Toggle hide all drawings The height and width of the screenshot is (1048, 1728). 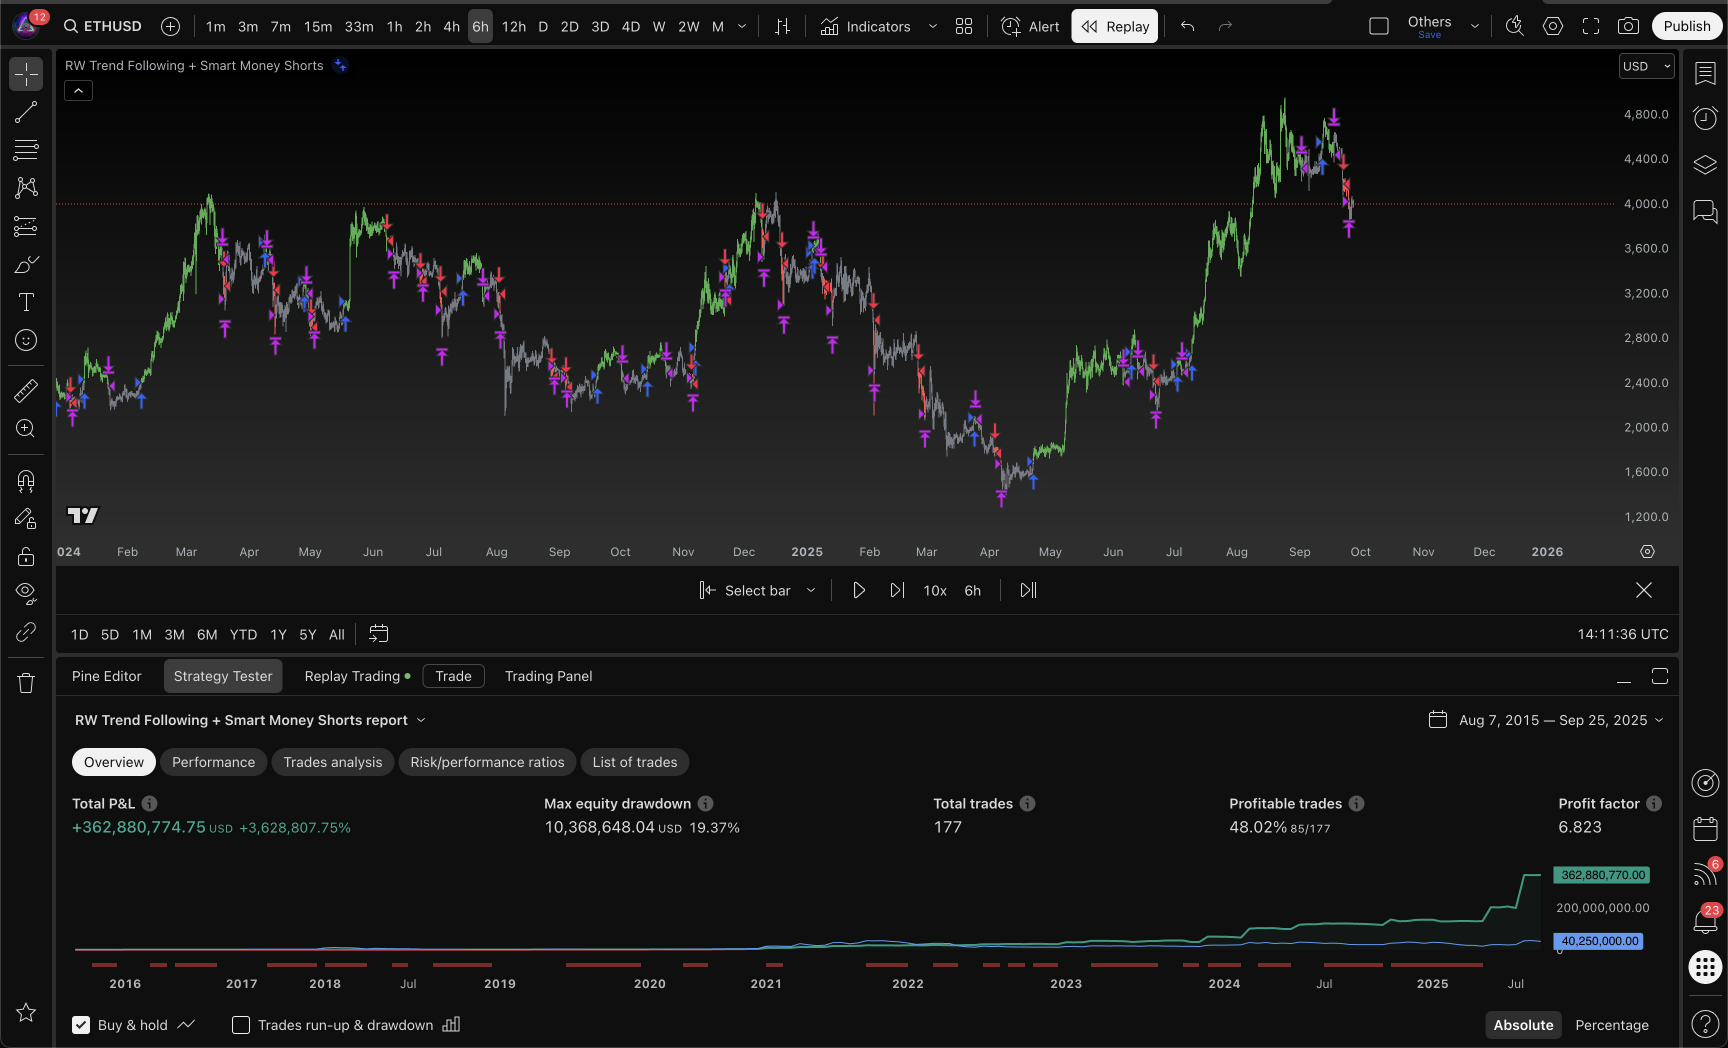[26, 594]
